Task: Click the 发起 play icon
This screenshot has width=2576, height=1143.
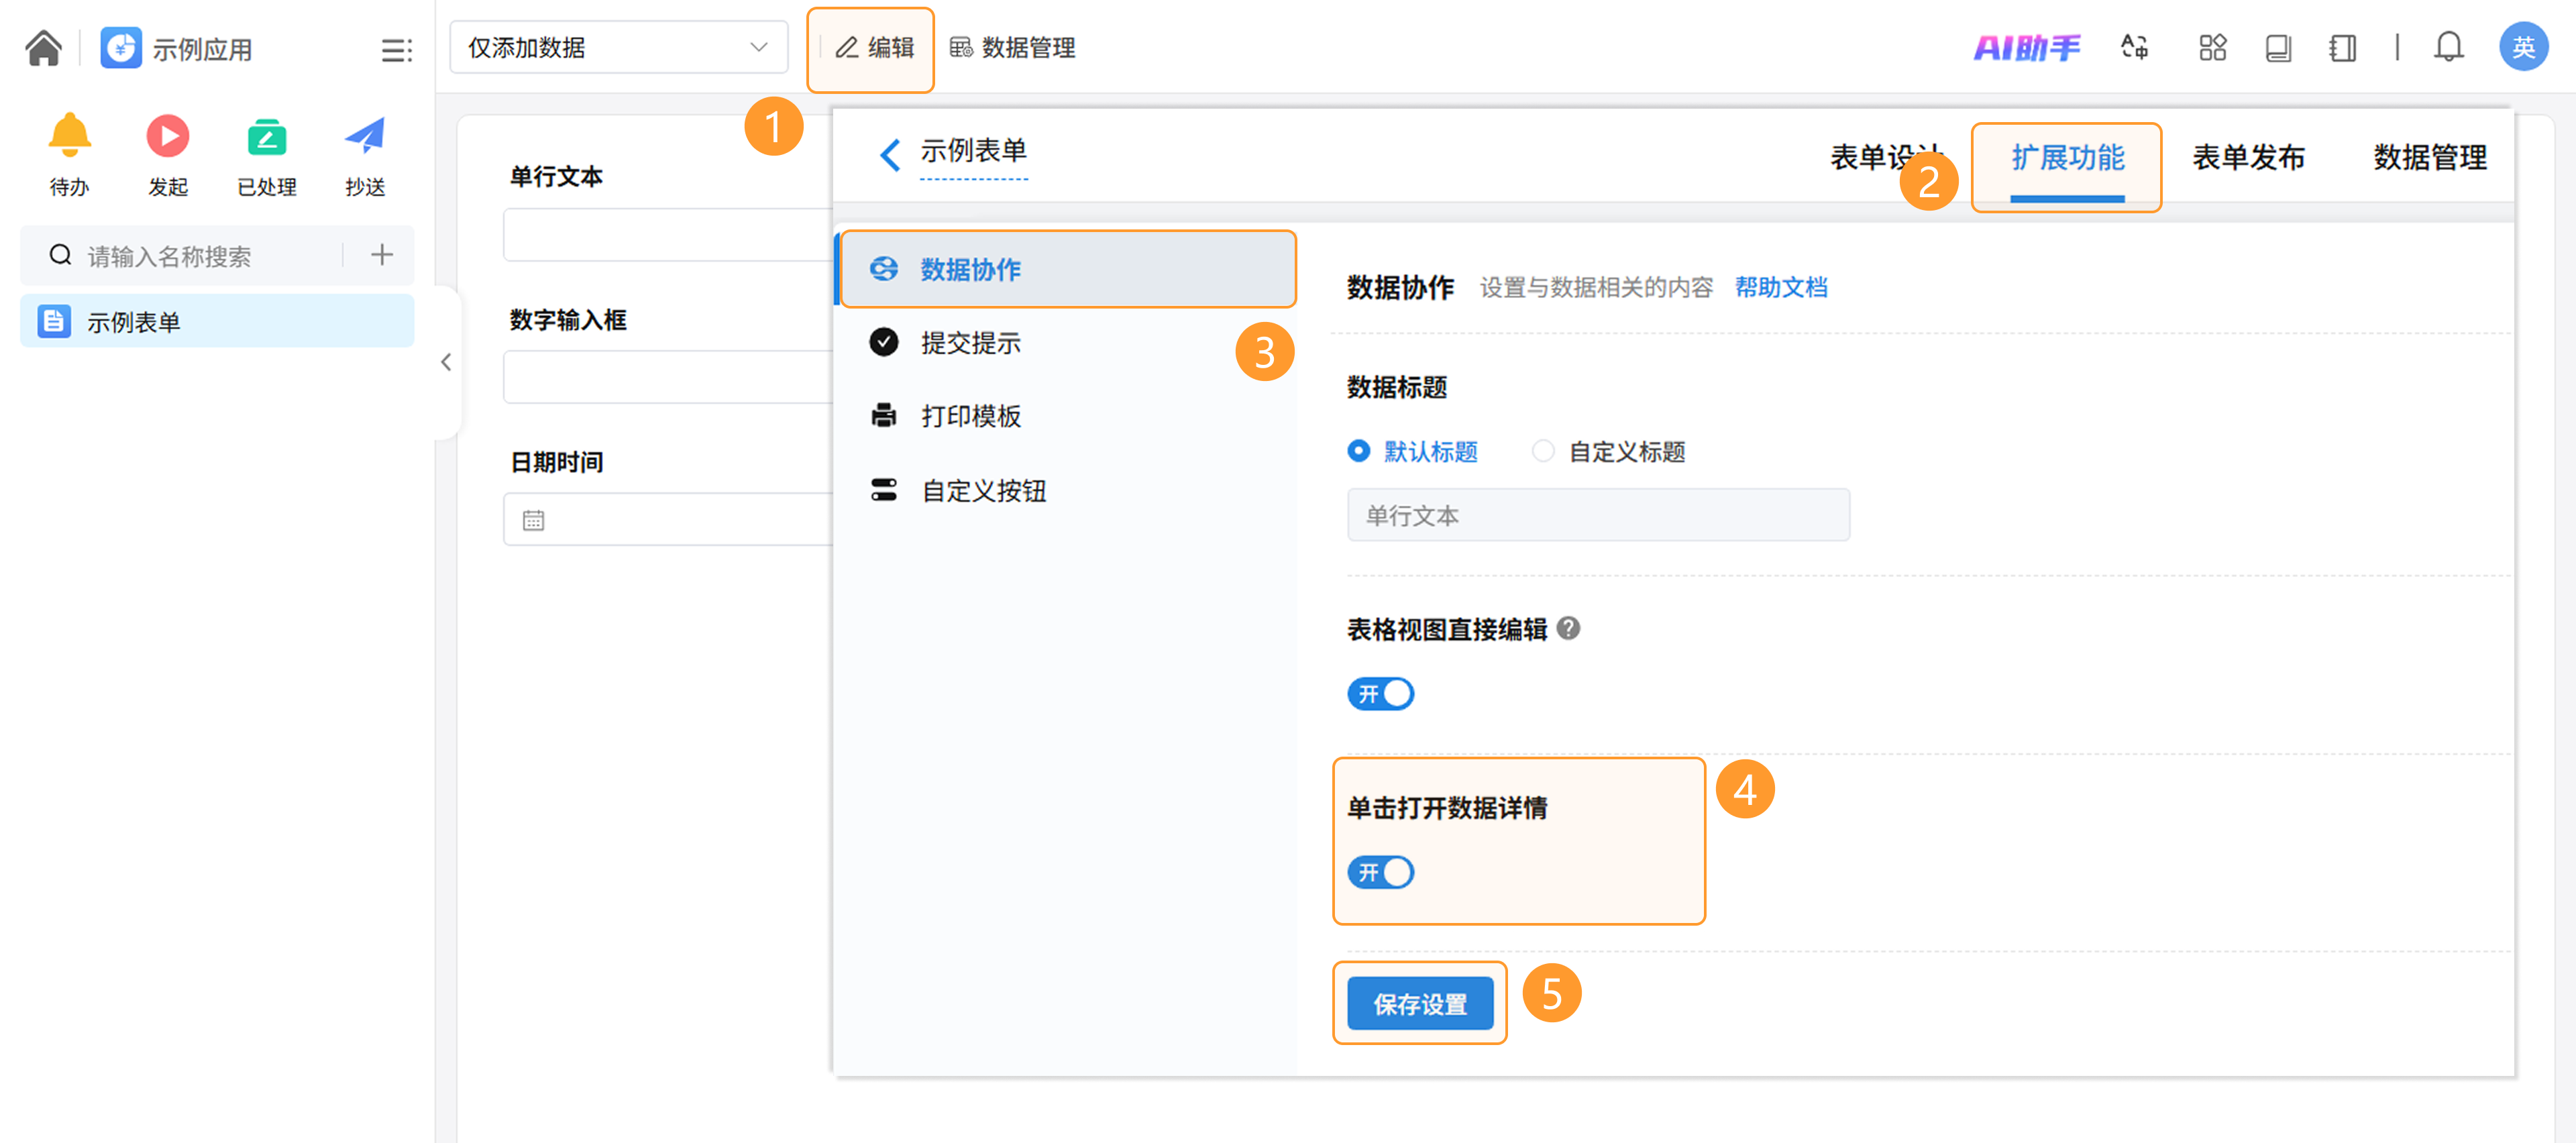Action: point(168,136)
